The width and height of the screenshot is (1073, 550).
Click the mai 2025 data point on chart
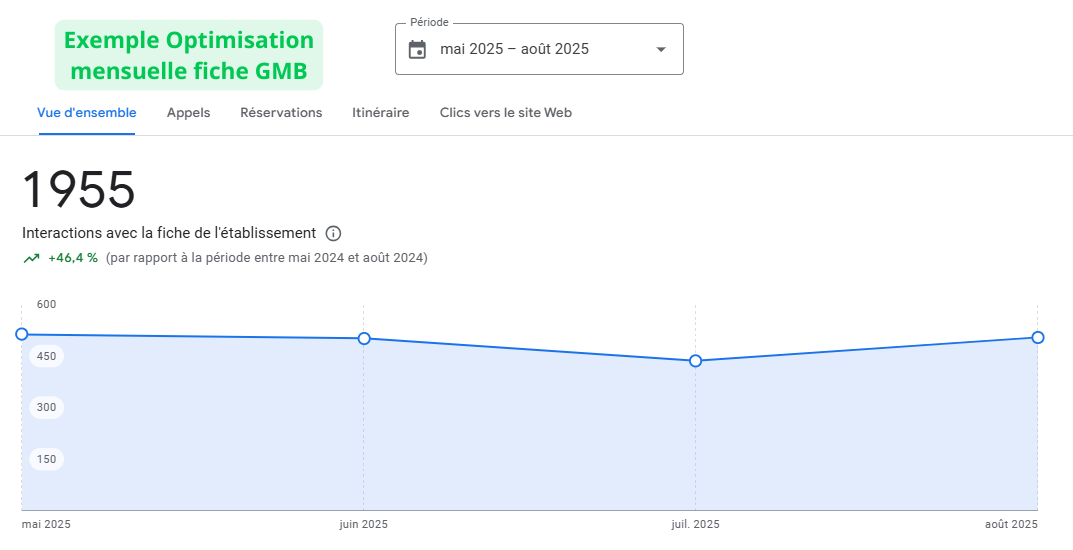point(22,334)
